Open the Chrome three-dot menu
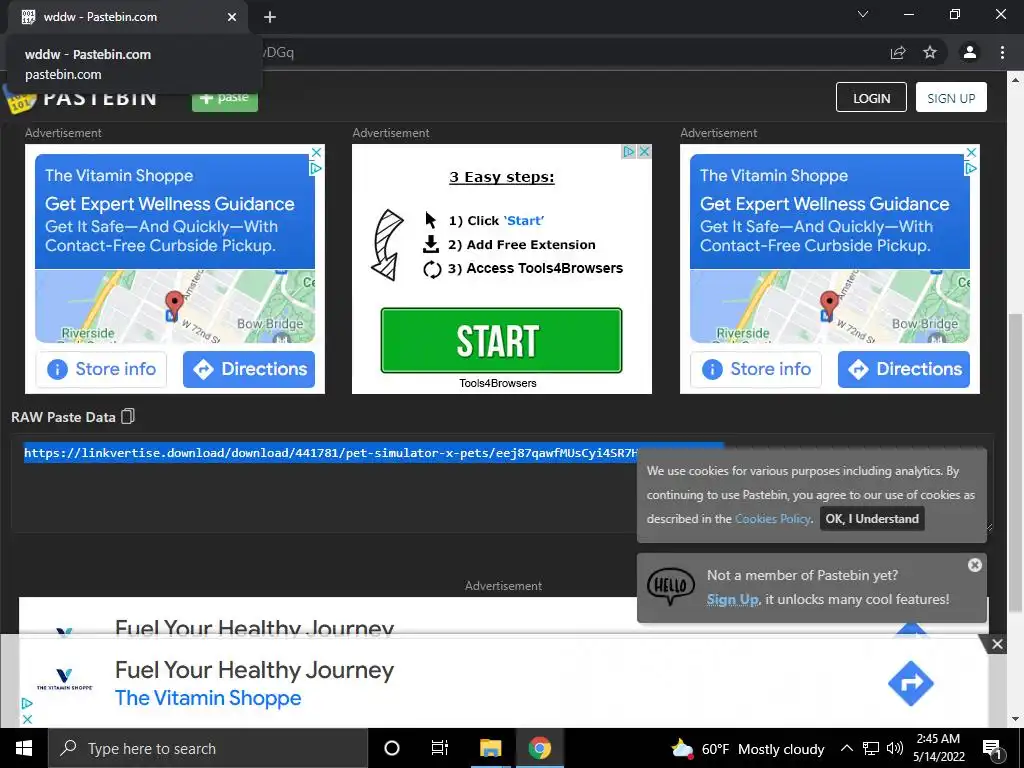 click(x=1002, y=52)
